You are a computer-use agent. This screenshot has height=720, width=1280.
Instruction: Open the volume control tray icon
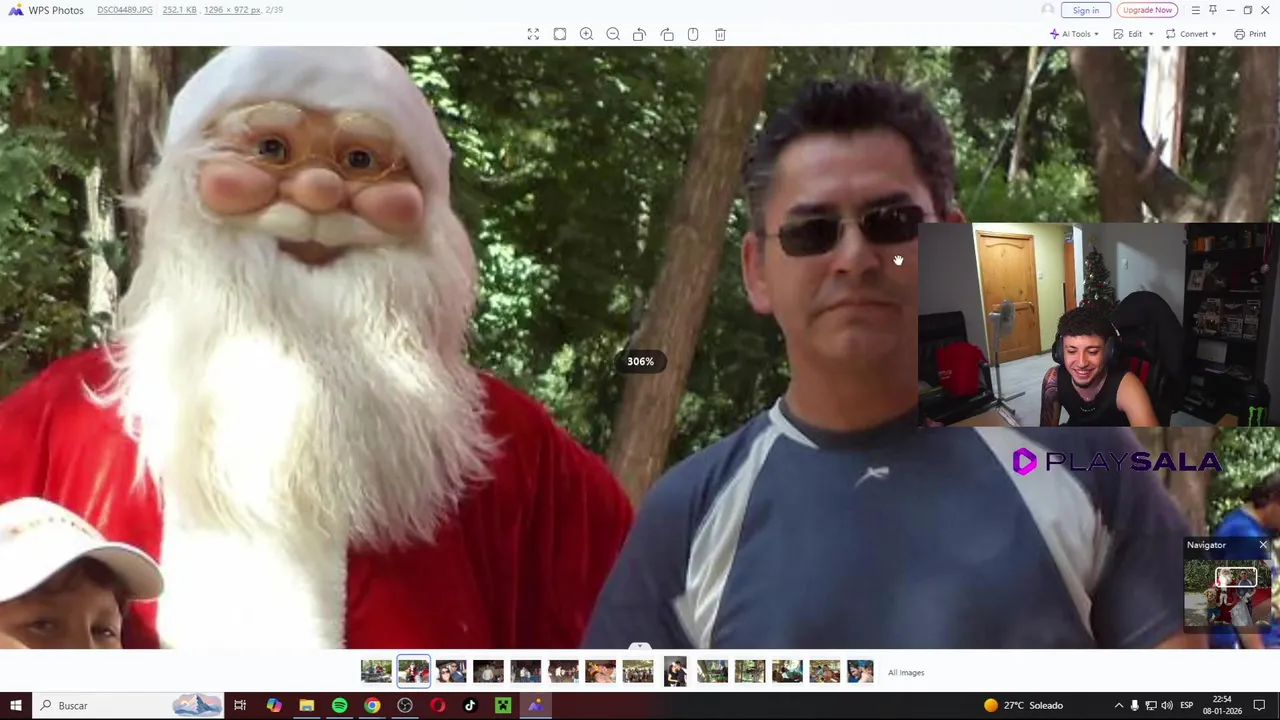tap(1166, 705)
